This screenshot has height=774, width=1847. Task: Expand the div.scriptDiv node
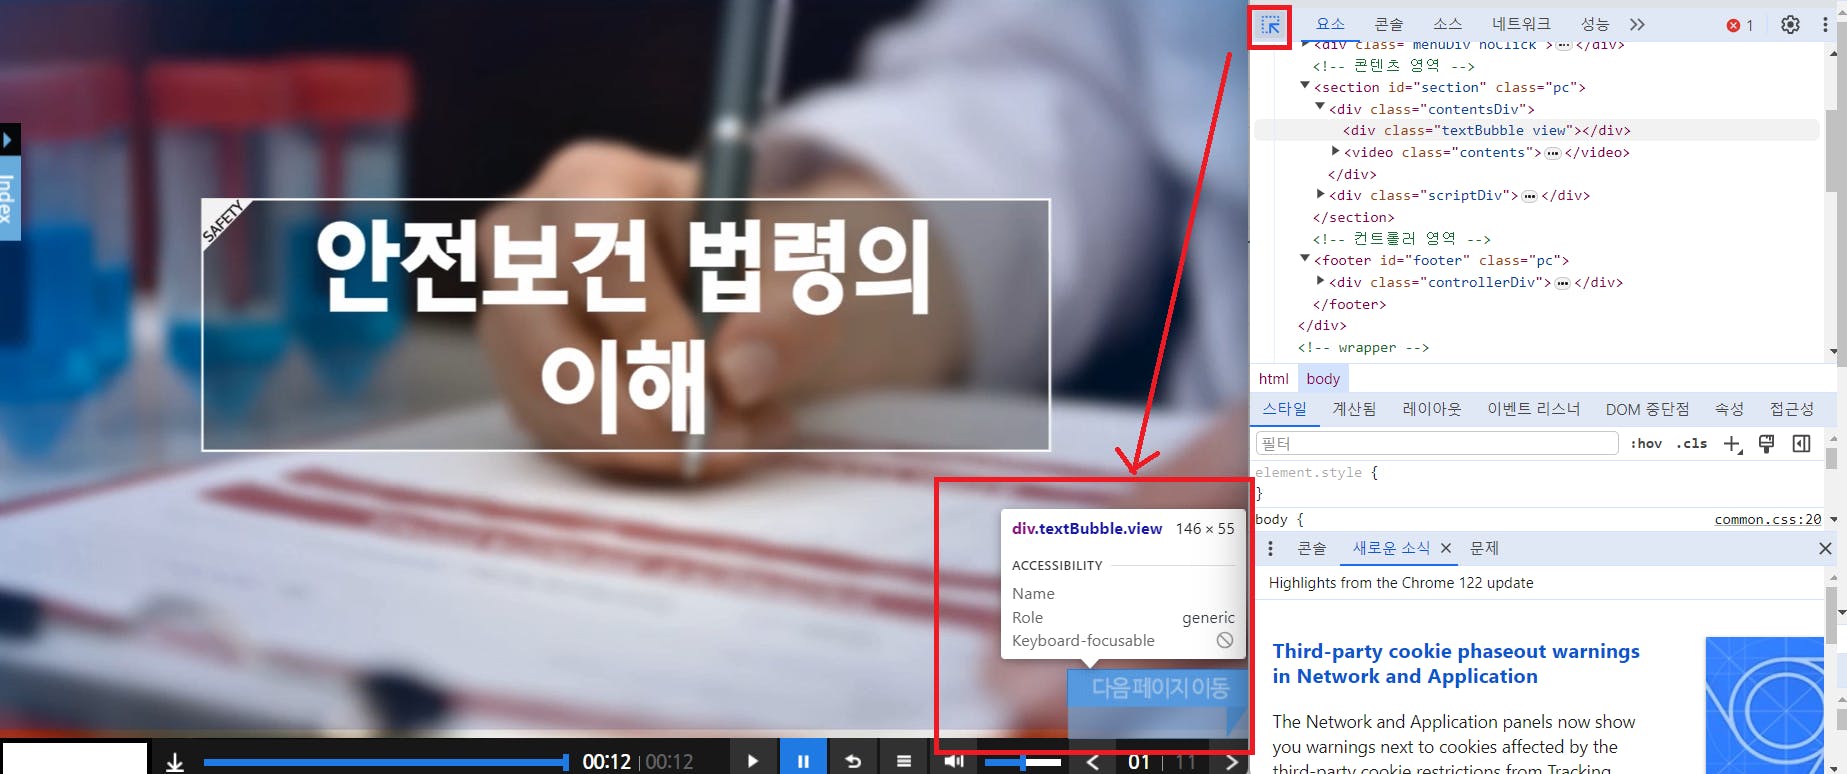pos(1320,194)
